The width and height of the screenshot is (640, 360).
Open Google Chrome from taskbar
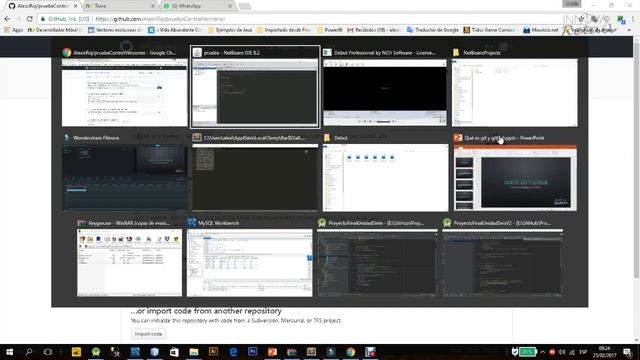tap(350, 352)
